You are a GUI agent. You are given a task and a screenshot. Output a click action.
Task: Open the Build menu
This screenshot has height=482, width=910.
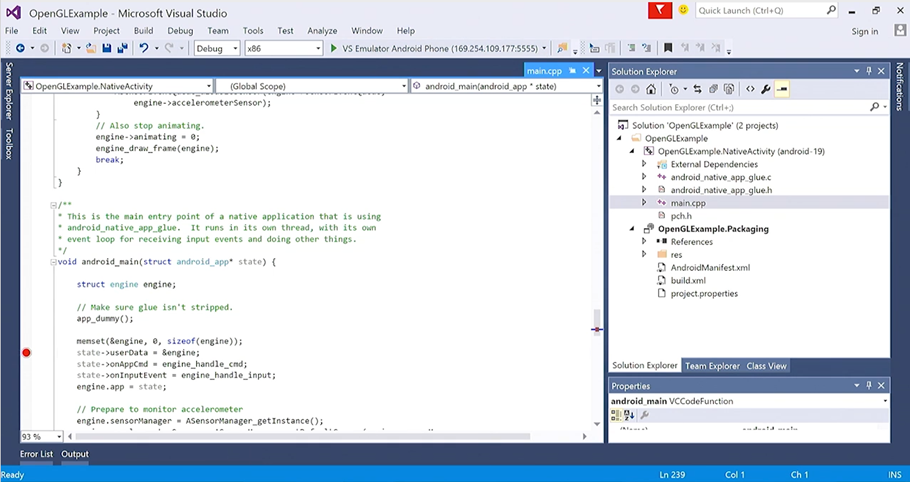[x=143, y=31]
